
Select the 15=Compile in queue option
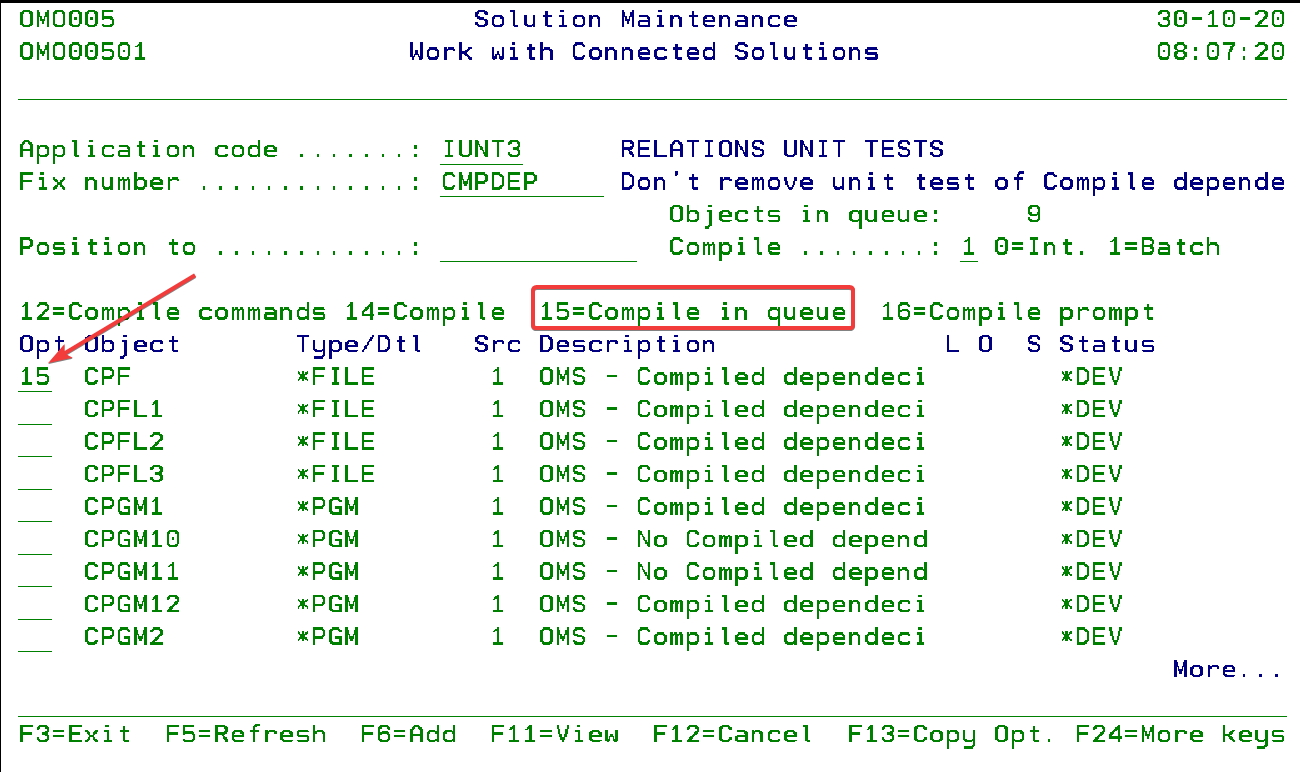(693, 312)
